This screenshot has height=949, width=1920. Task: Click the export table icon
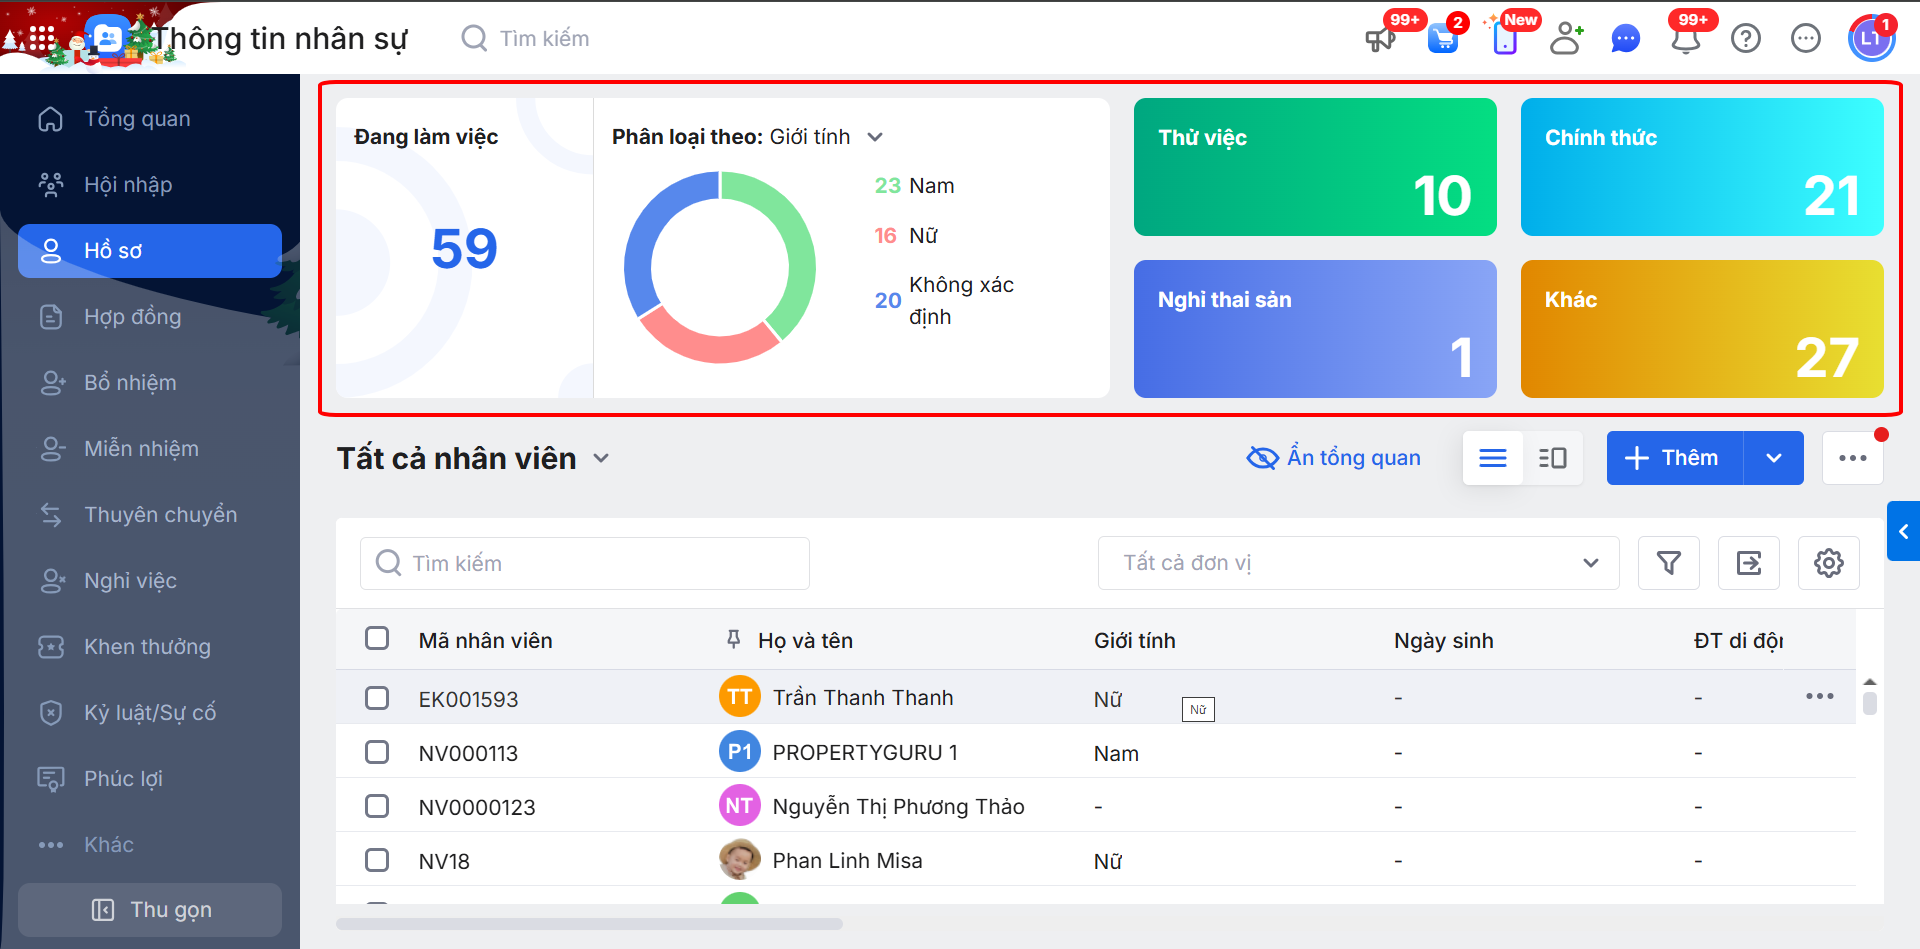1749,563
